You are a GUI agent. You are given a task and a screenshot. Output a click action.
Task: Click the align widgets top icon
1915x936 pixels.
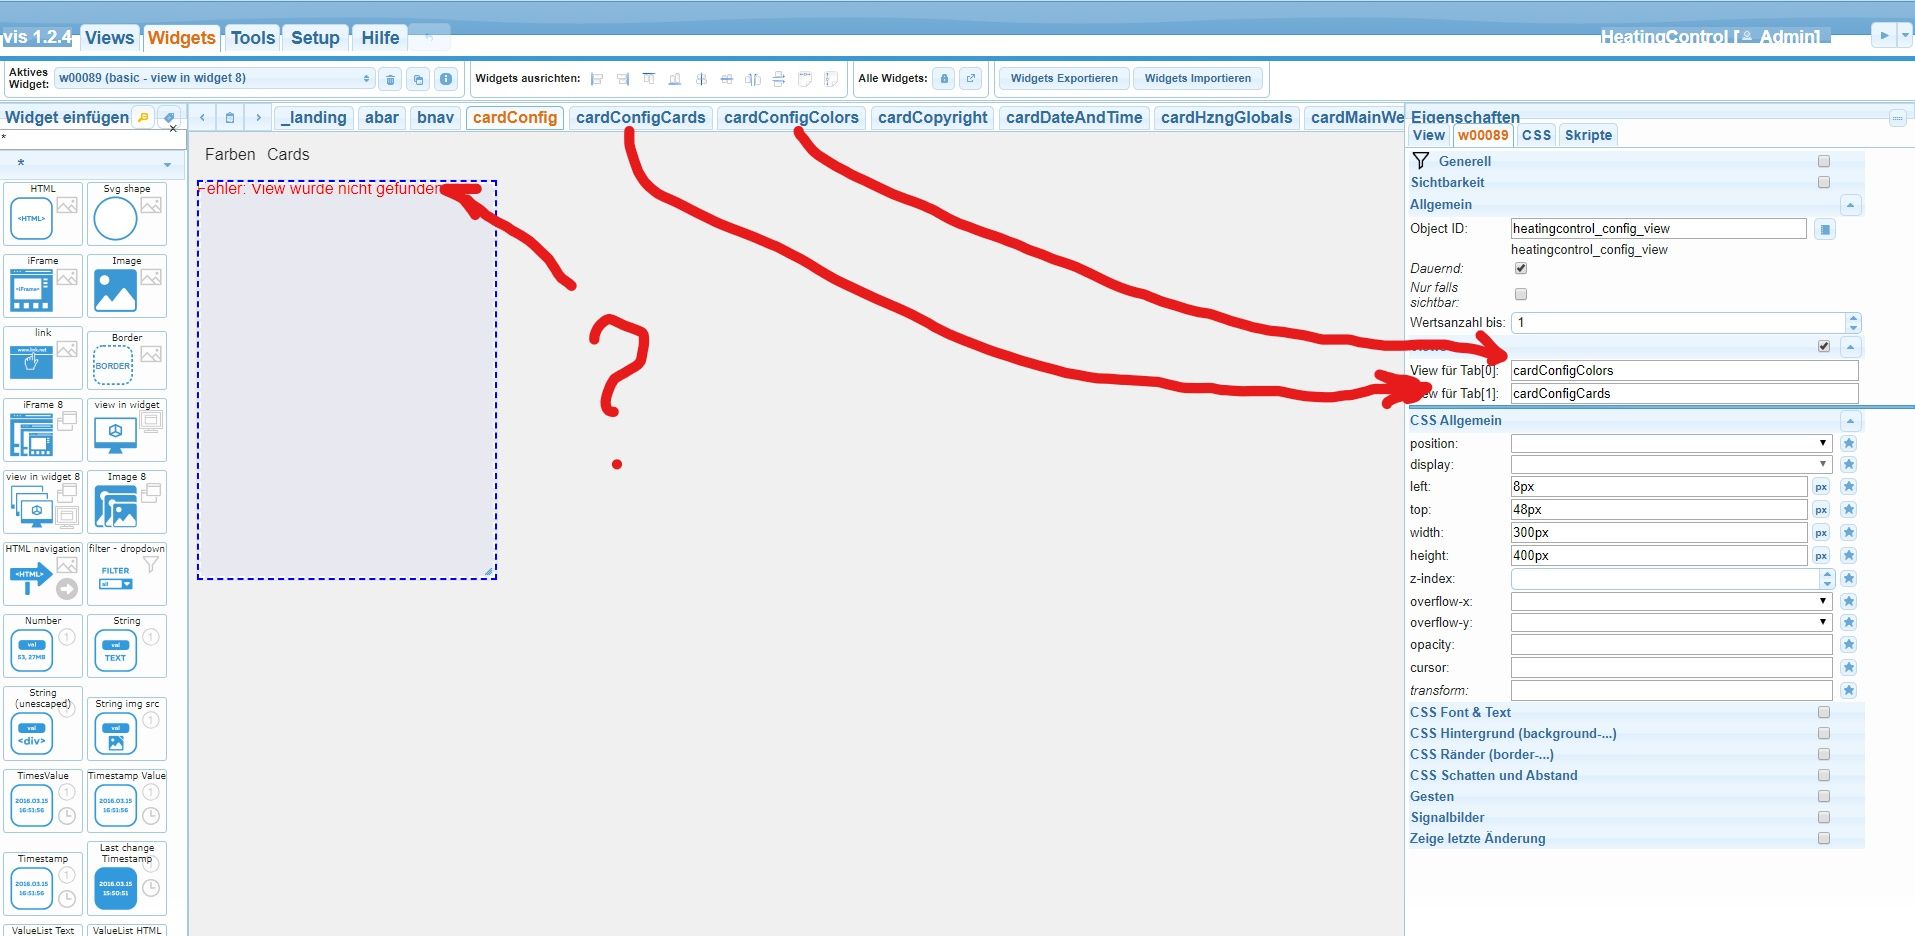[649, 79]
